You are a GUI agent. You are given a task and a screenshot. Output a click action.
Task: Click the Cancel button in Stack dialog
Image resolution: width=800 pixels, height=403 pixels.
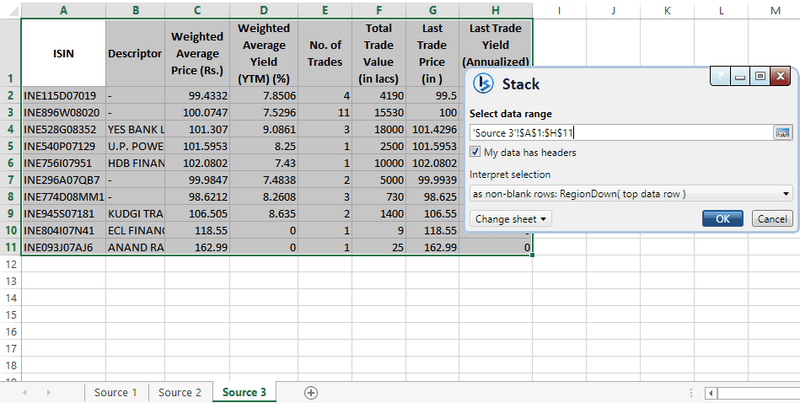772,219
